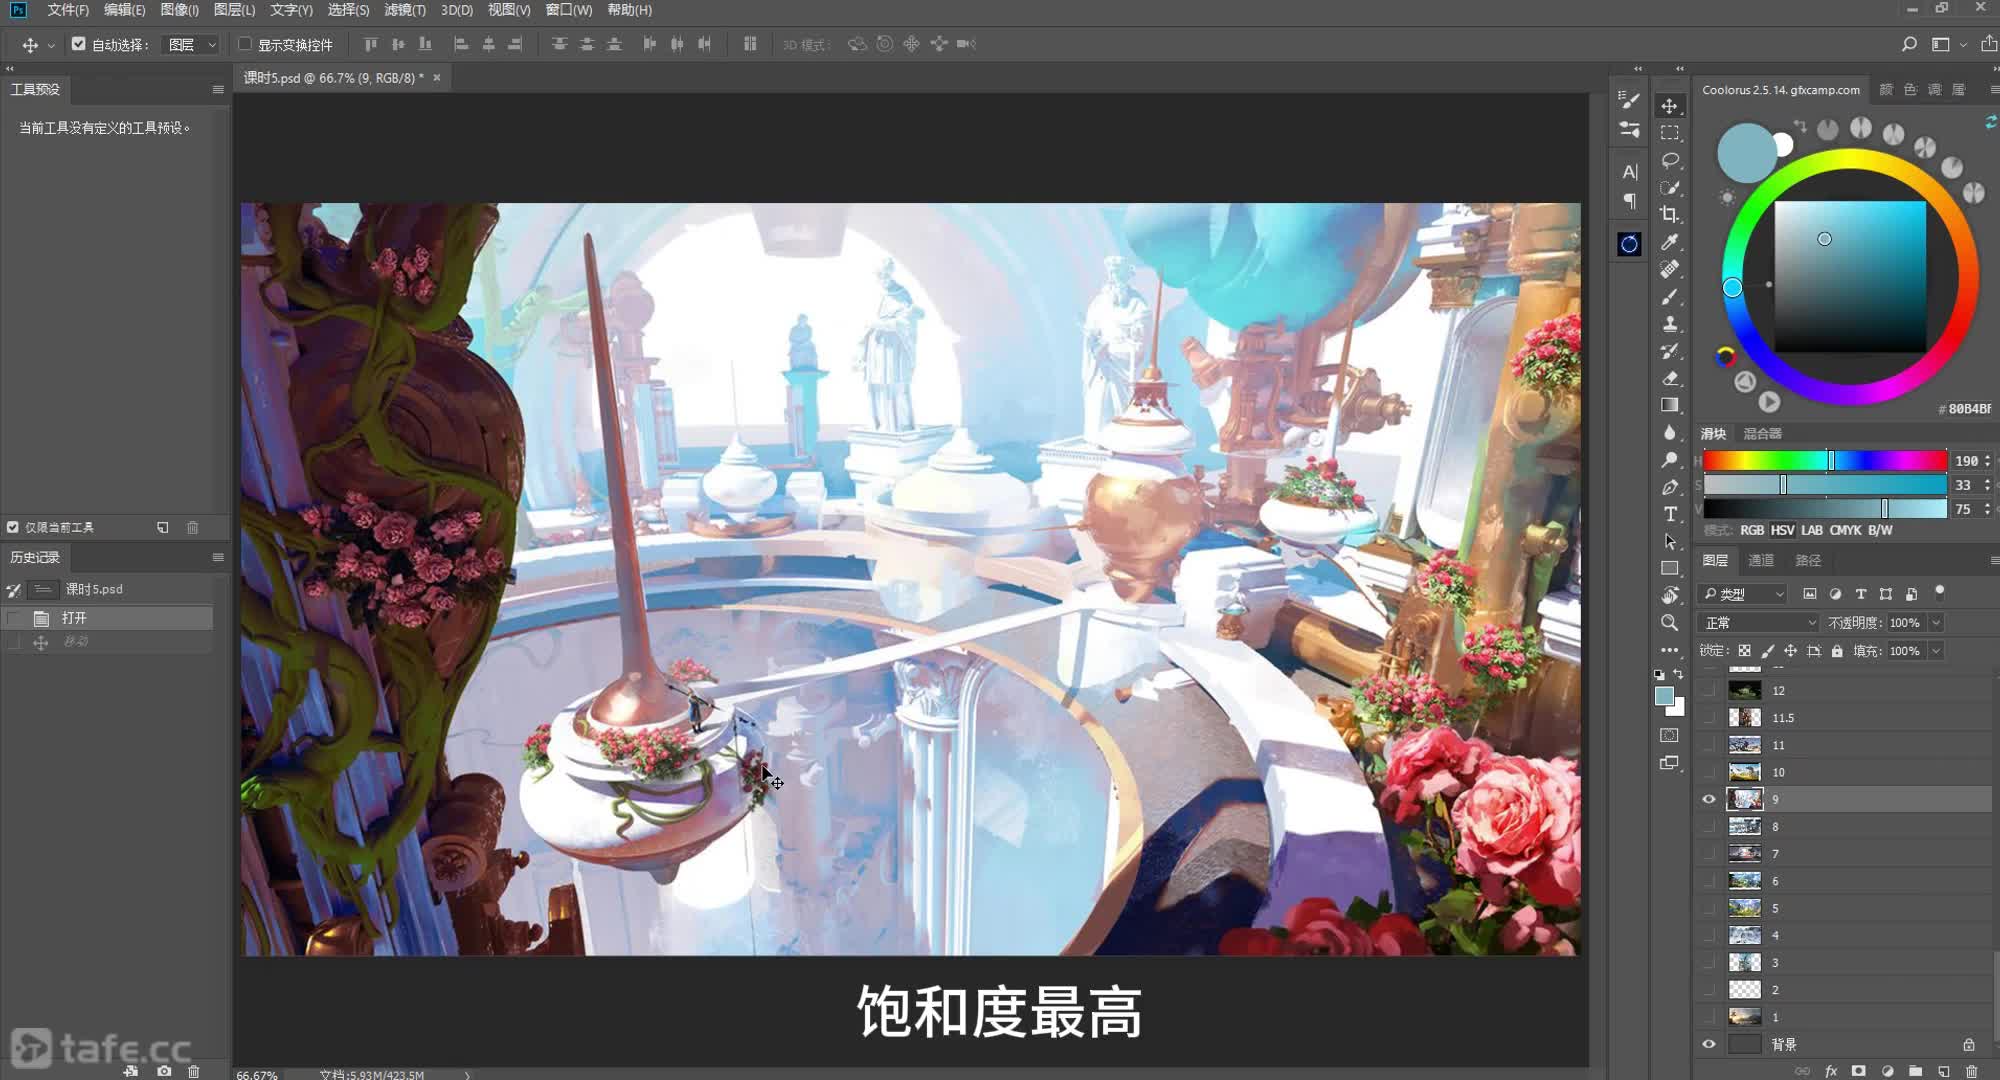Viewport: 2000px width, 1080px height.
Task: Click the share icon at top right
Action: coord(1988,44)
